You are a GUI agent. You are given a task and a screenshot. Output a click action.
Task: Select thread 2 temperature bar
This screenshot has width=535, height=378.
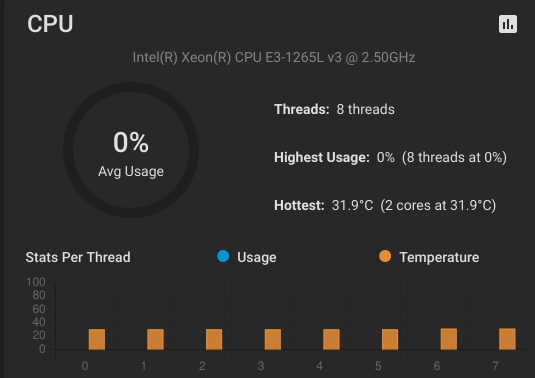(x=214, y=339)
